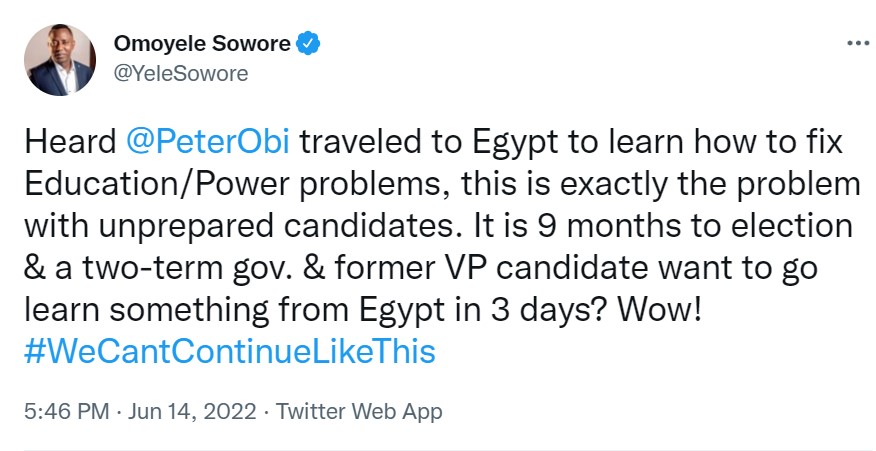Click the words 'how to fix' in the tweet
876x451 pixels.
[768, 143]
